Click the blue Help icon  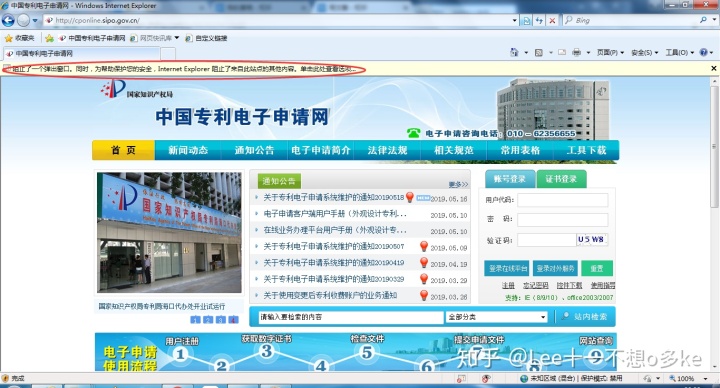(703, 52)
